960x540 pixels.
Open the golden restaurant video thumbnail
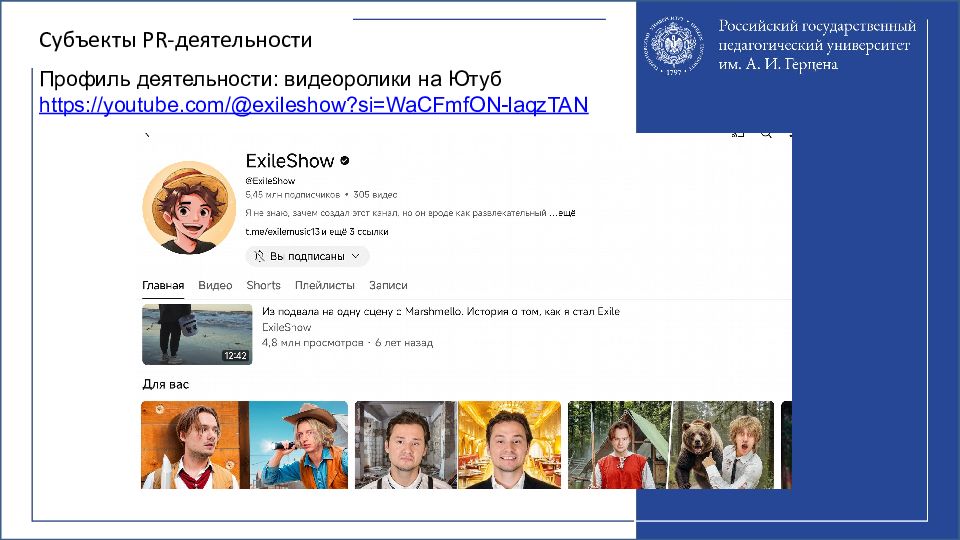click(x=458, y=445)
